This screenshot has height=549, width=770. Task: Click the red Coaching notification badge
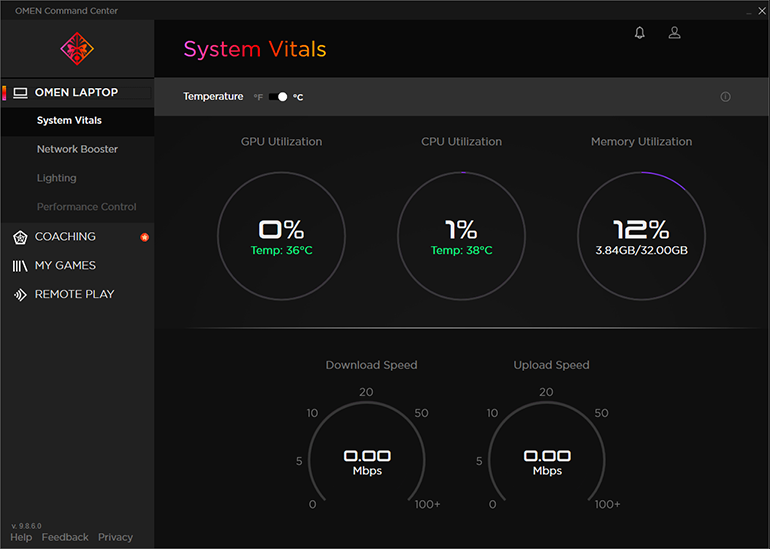point(144,237)
